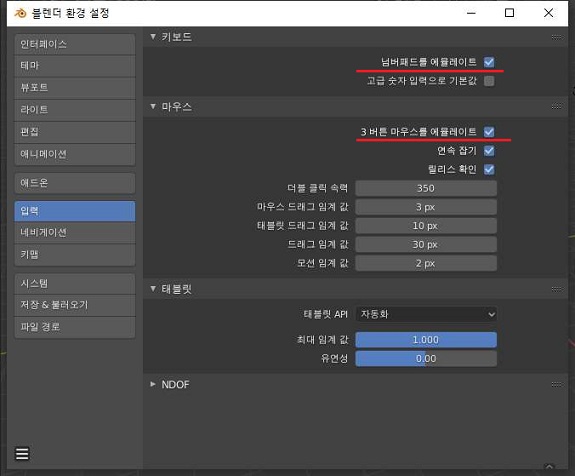Uncheck the 연속 잡기 checkbox
The height and width of the screenshot is (476, 575).
pos(489,151)
